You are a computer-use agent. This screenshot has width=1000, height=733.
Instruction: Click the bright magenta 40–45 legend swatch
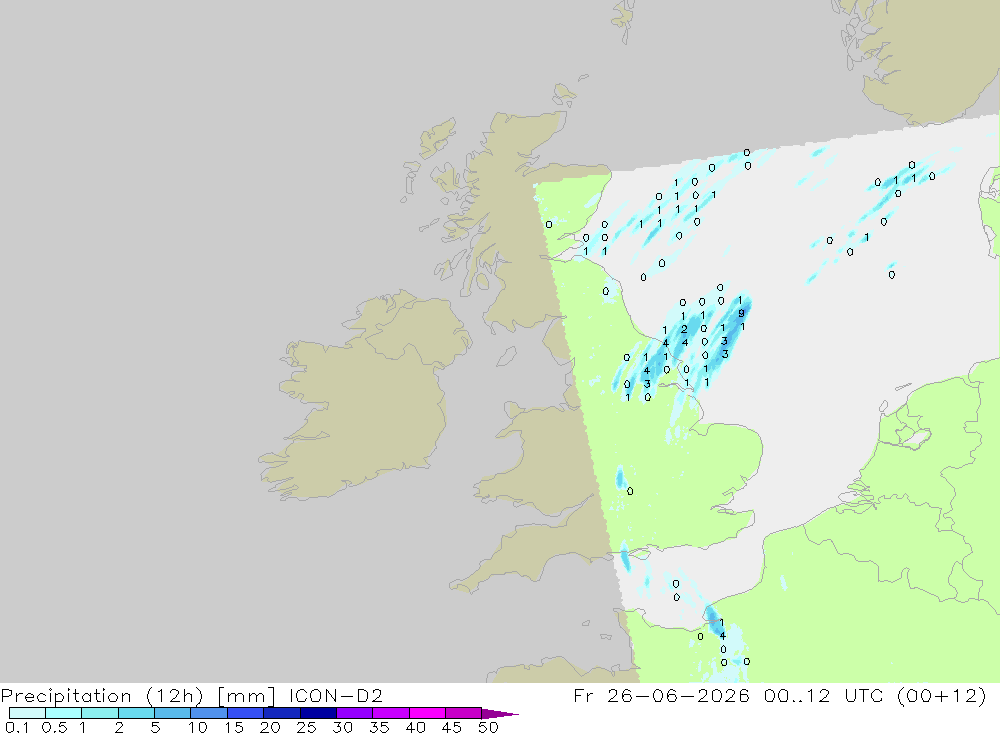pos(427,713)
